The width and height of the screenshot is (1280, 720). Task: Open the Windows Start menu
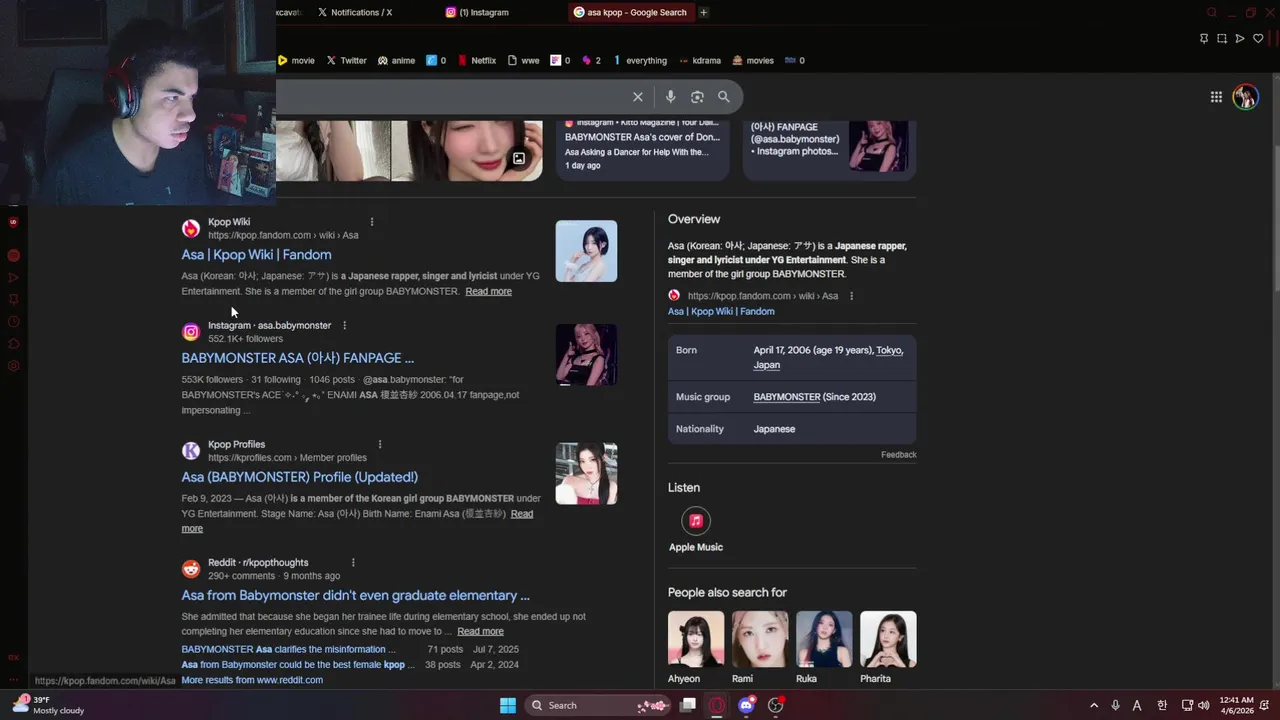point(508,705)
